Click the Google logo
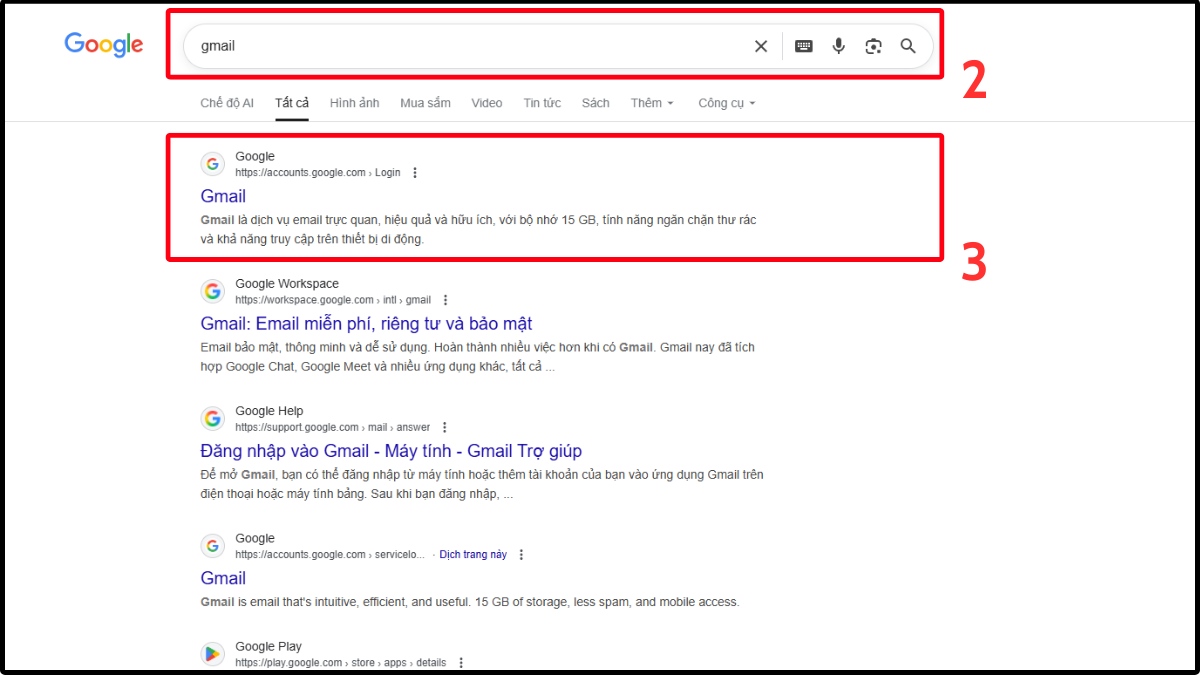Viewport: 1200px width, 675px height. [103, 44]
